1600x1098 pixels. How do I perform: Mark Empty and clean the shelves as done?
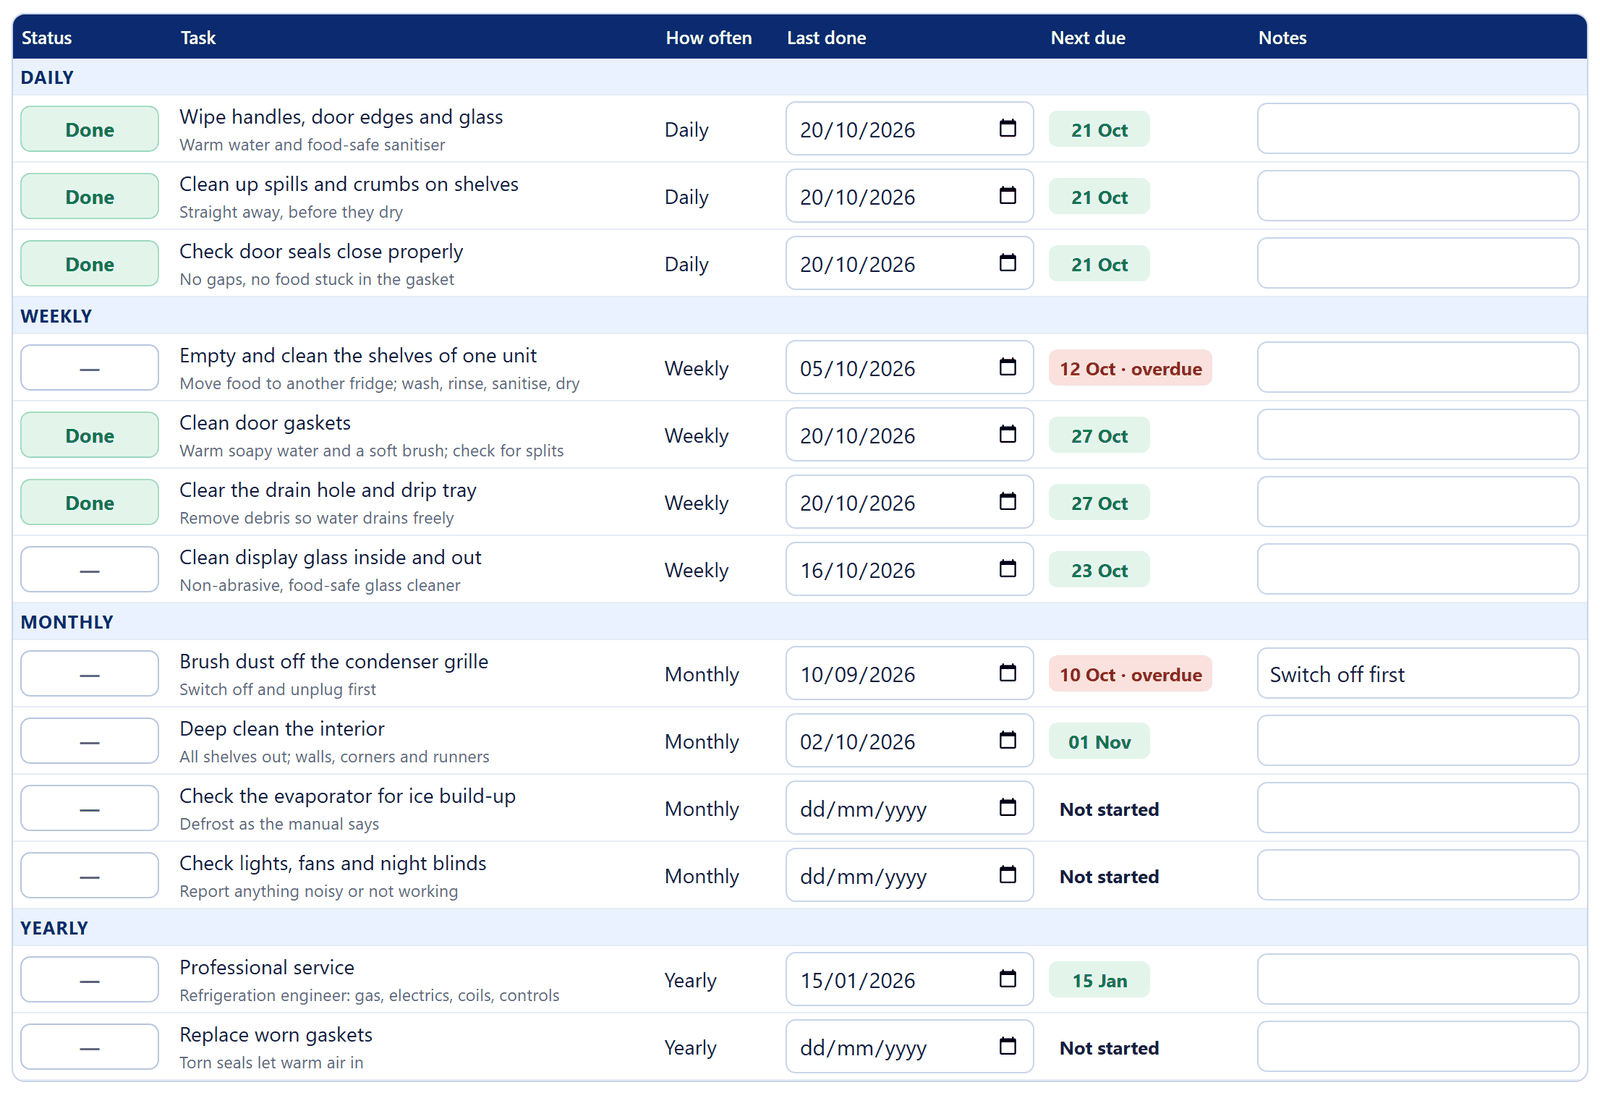click(89, 368)
